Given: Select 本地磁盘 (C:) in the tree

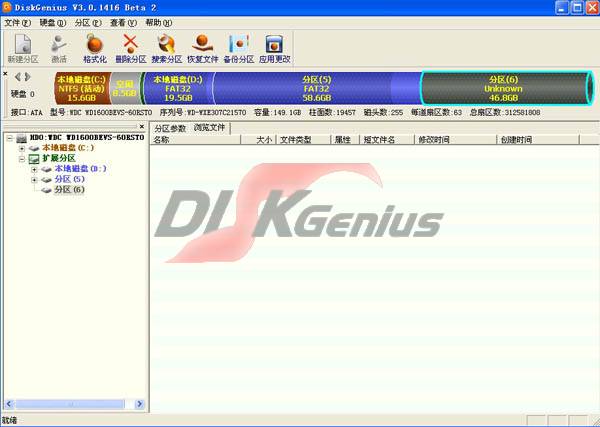Looking at the screenshot, I should 68,148.
